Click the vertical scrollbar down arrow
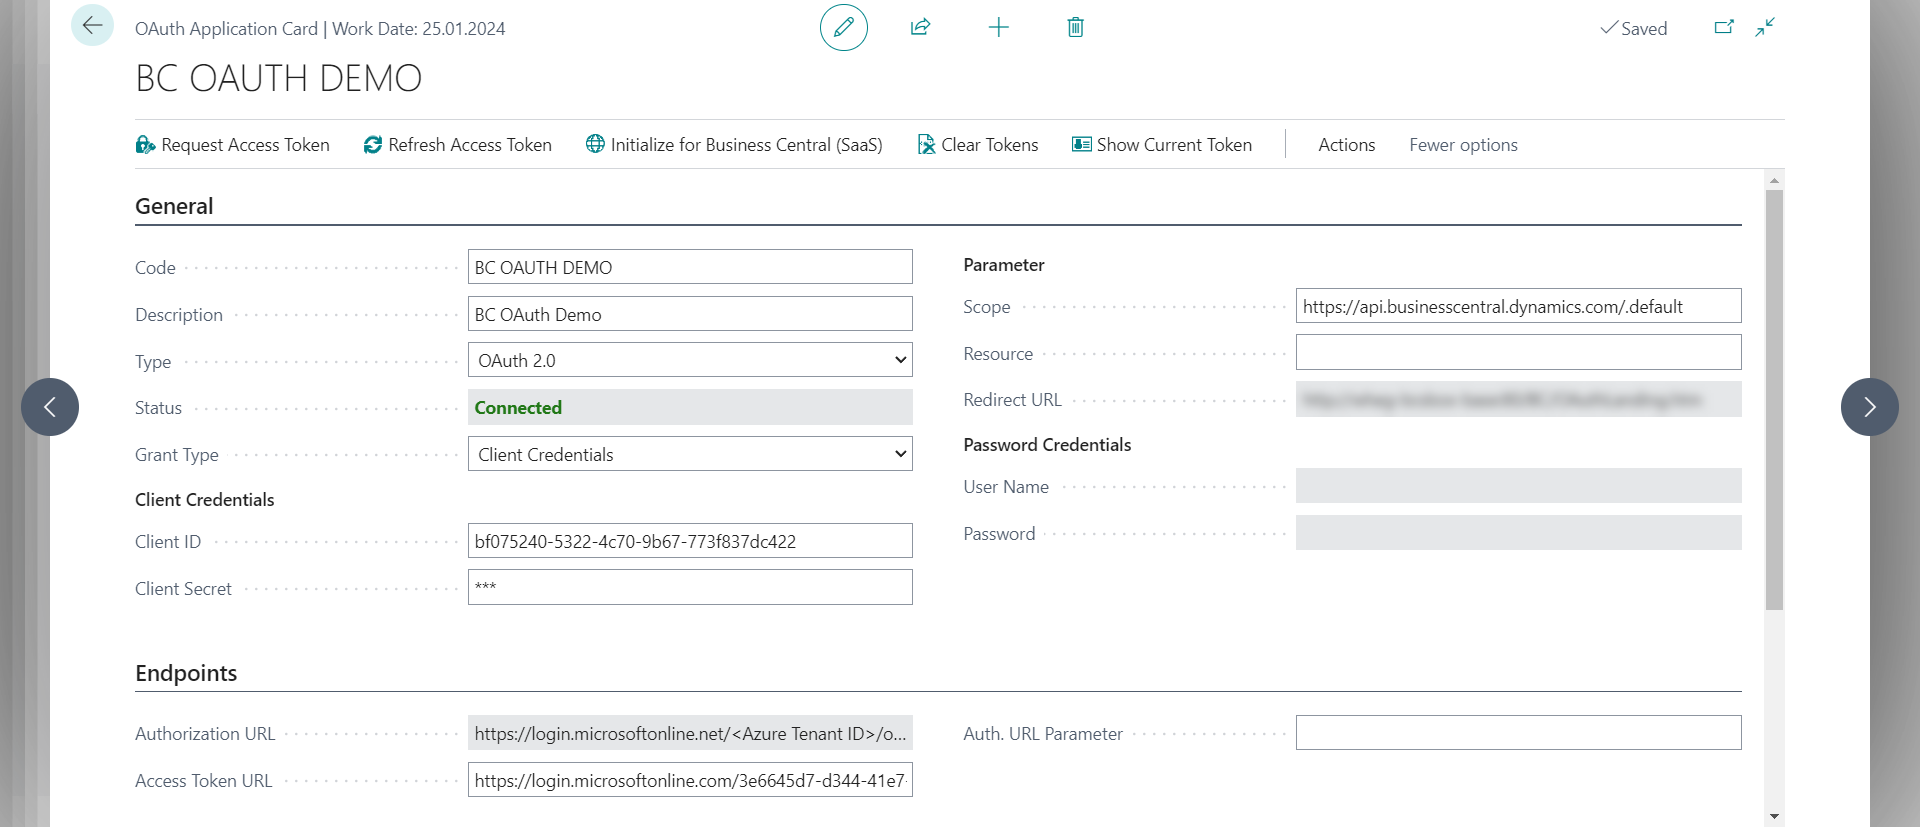This screenshot has width=1920, height=827. 1774,816
